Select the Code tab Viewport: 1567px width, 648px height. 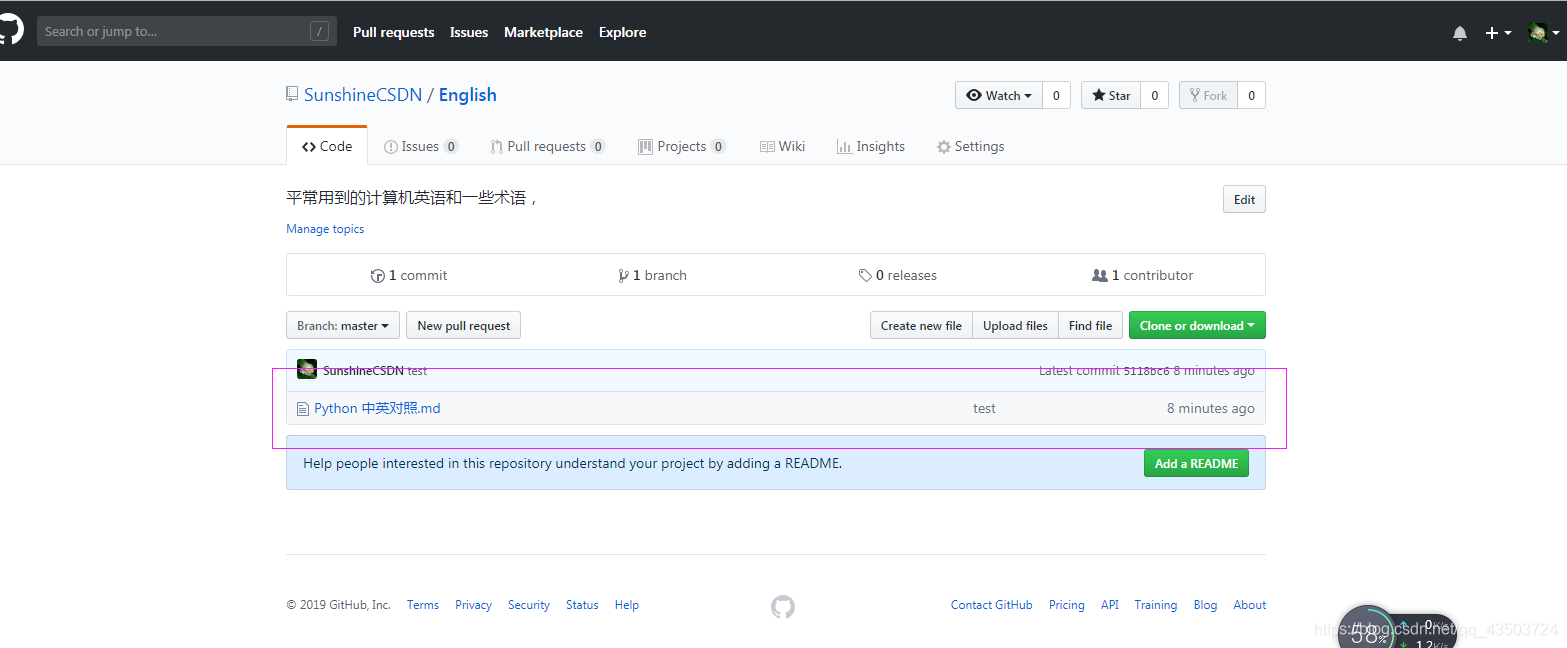pos(327,146)
